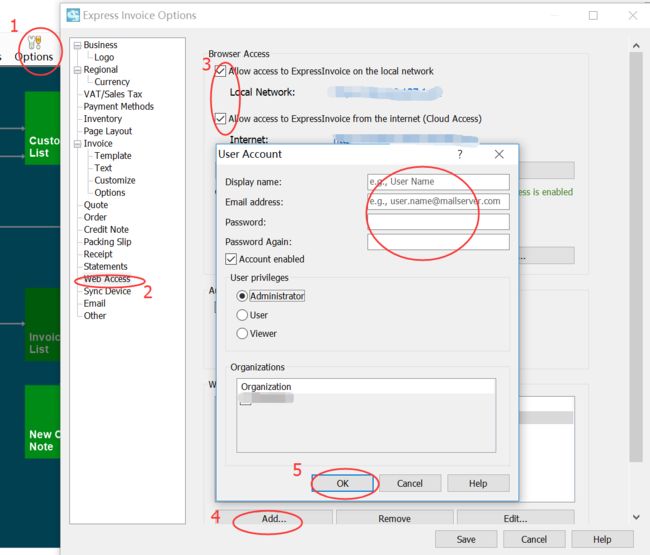Select the User privilege radio button
Viewport: 650px width, 555px height.
pos(242,315)
